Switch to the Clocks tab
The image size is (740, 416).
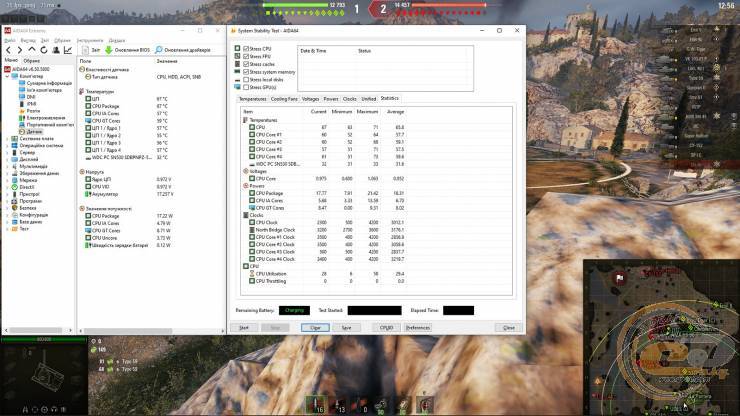(350, 99)
